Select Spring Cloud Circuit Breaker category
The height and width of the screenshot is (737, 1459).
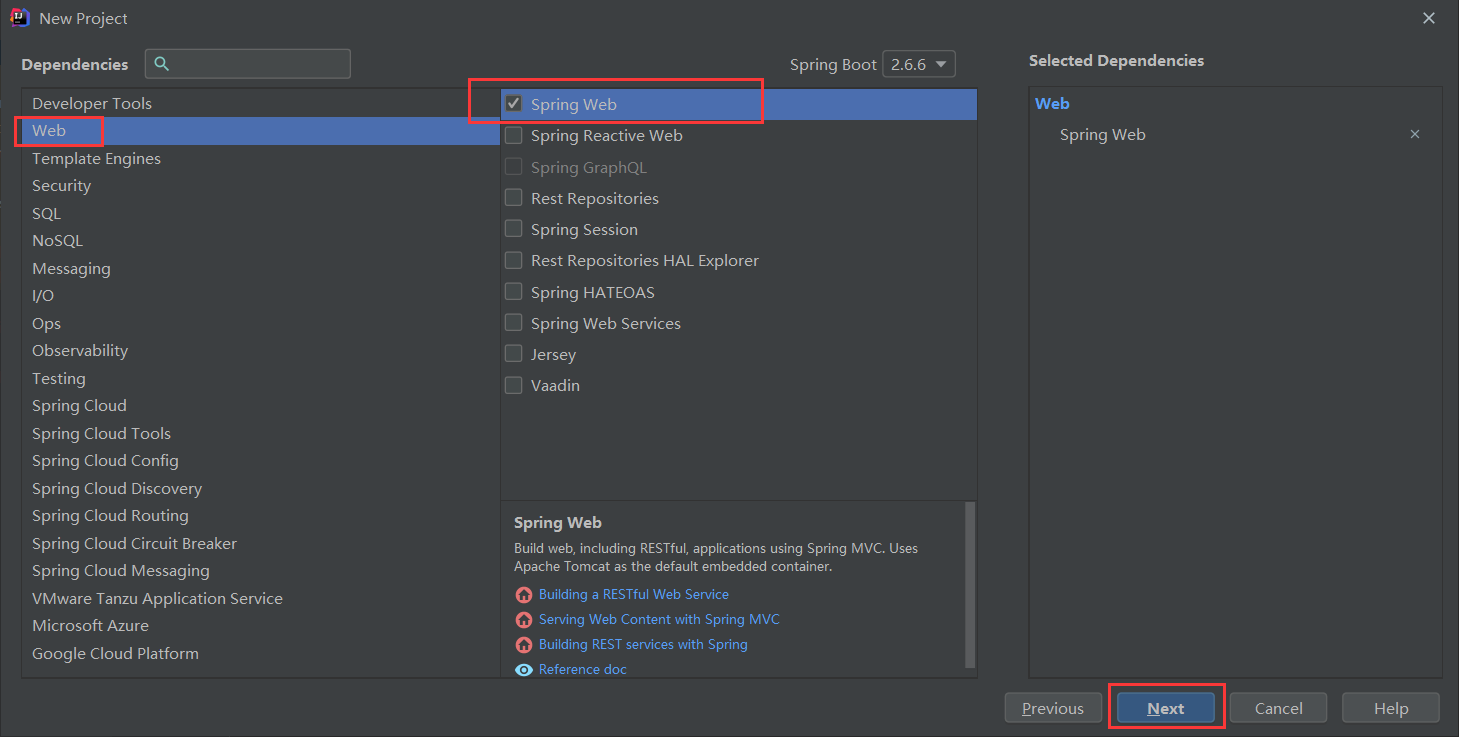pyautogui.click(x=260, y=543)
